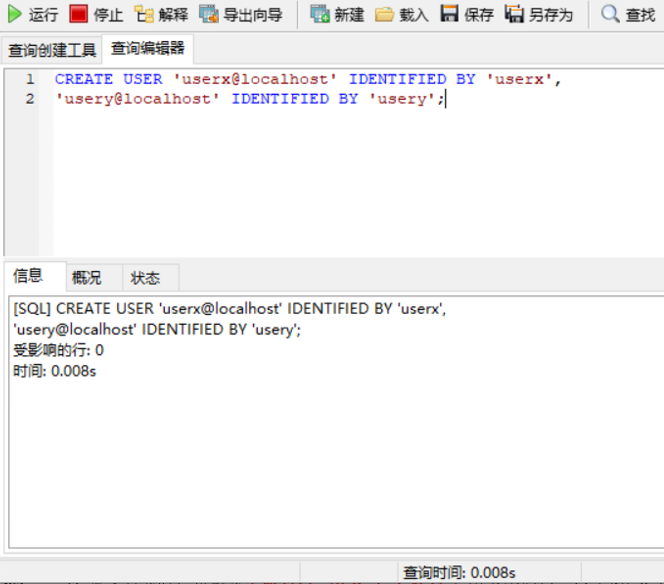Click editor line number 2
664x584 pixels.
tap(30, 99)
